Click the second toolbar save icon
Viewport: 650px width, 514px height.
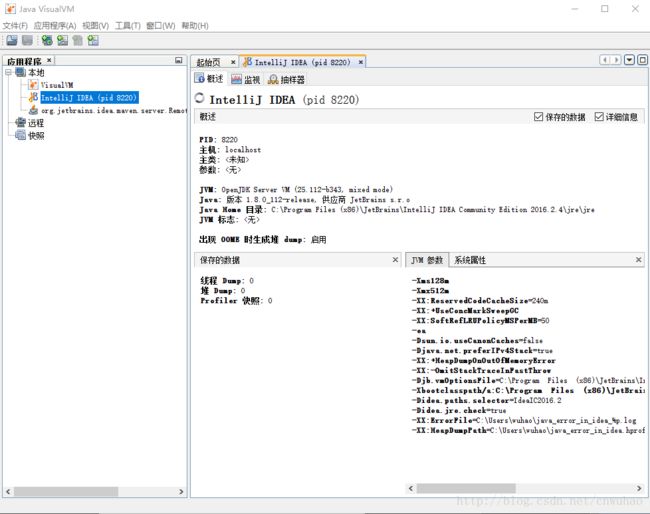pyautogui.click(x=27, y=40)
